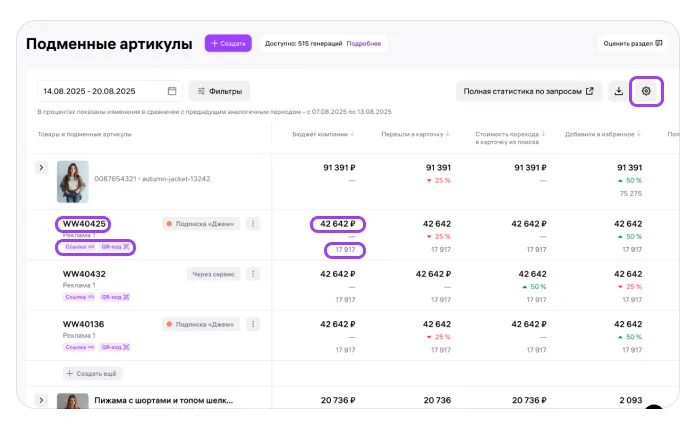Expand the Пижама с шортами product row
696x431 pixels.
(x=41, y=400)
